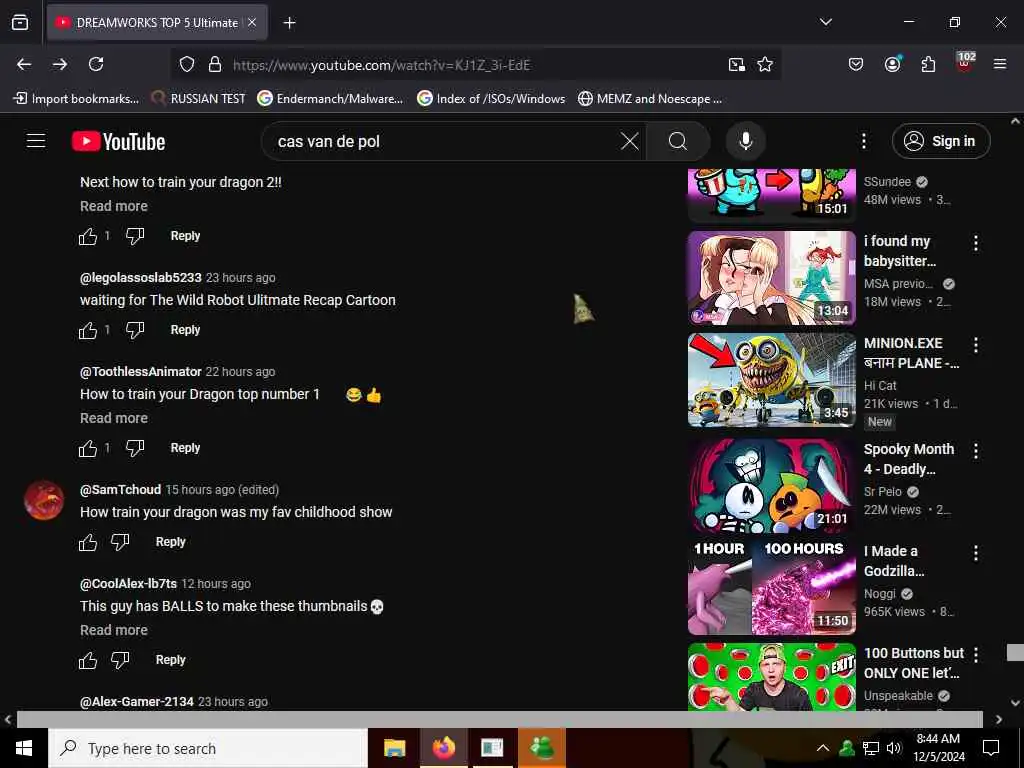Open @Alex-Gamer-2134 channel link
Image resolution: width=1024 pixels, height=768 pixels.
(x=136, y=701)
